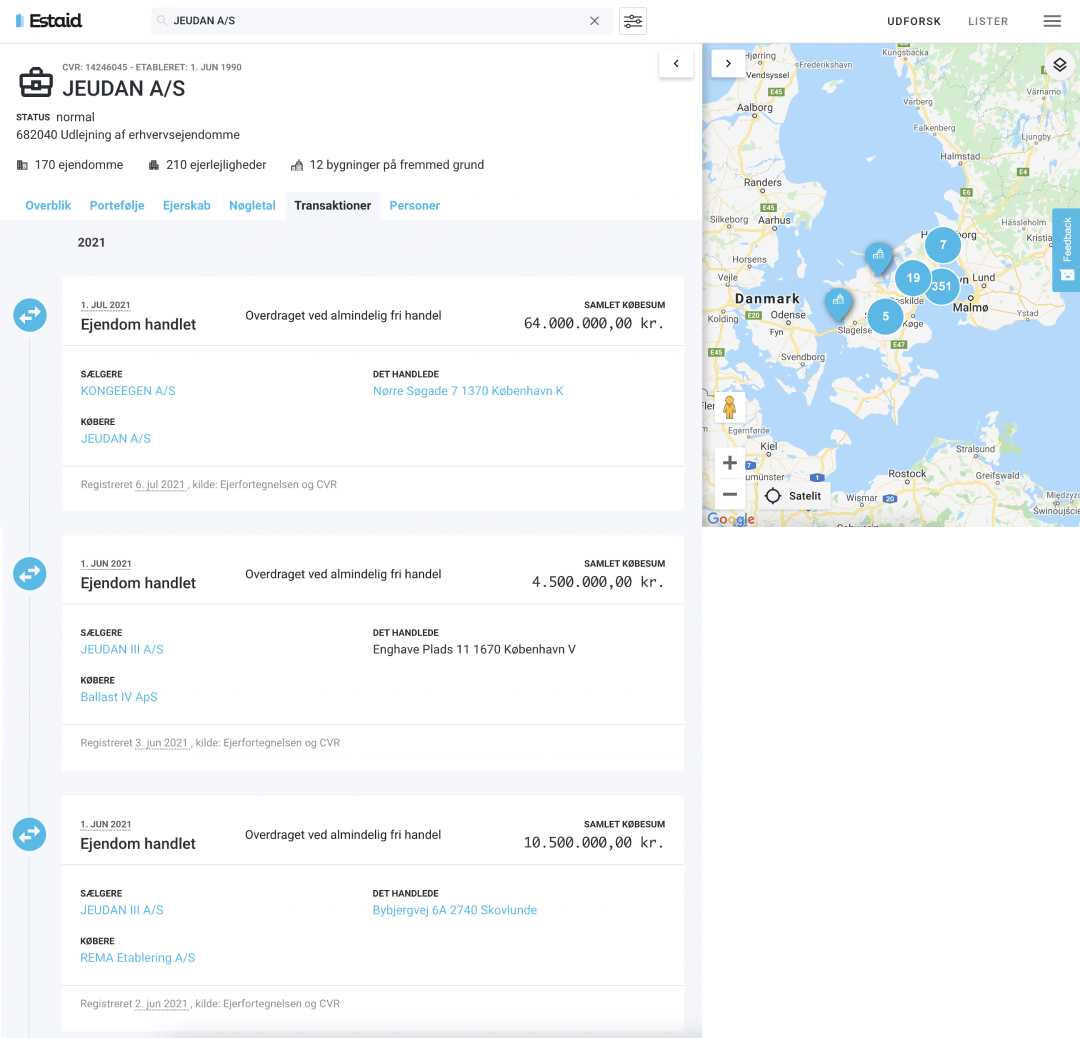Click the northern property pin above cluster 19

click(x=878, y=257)
